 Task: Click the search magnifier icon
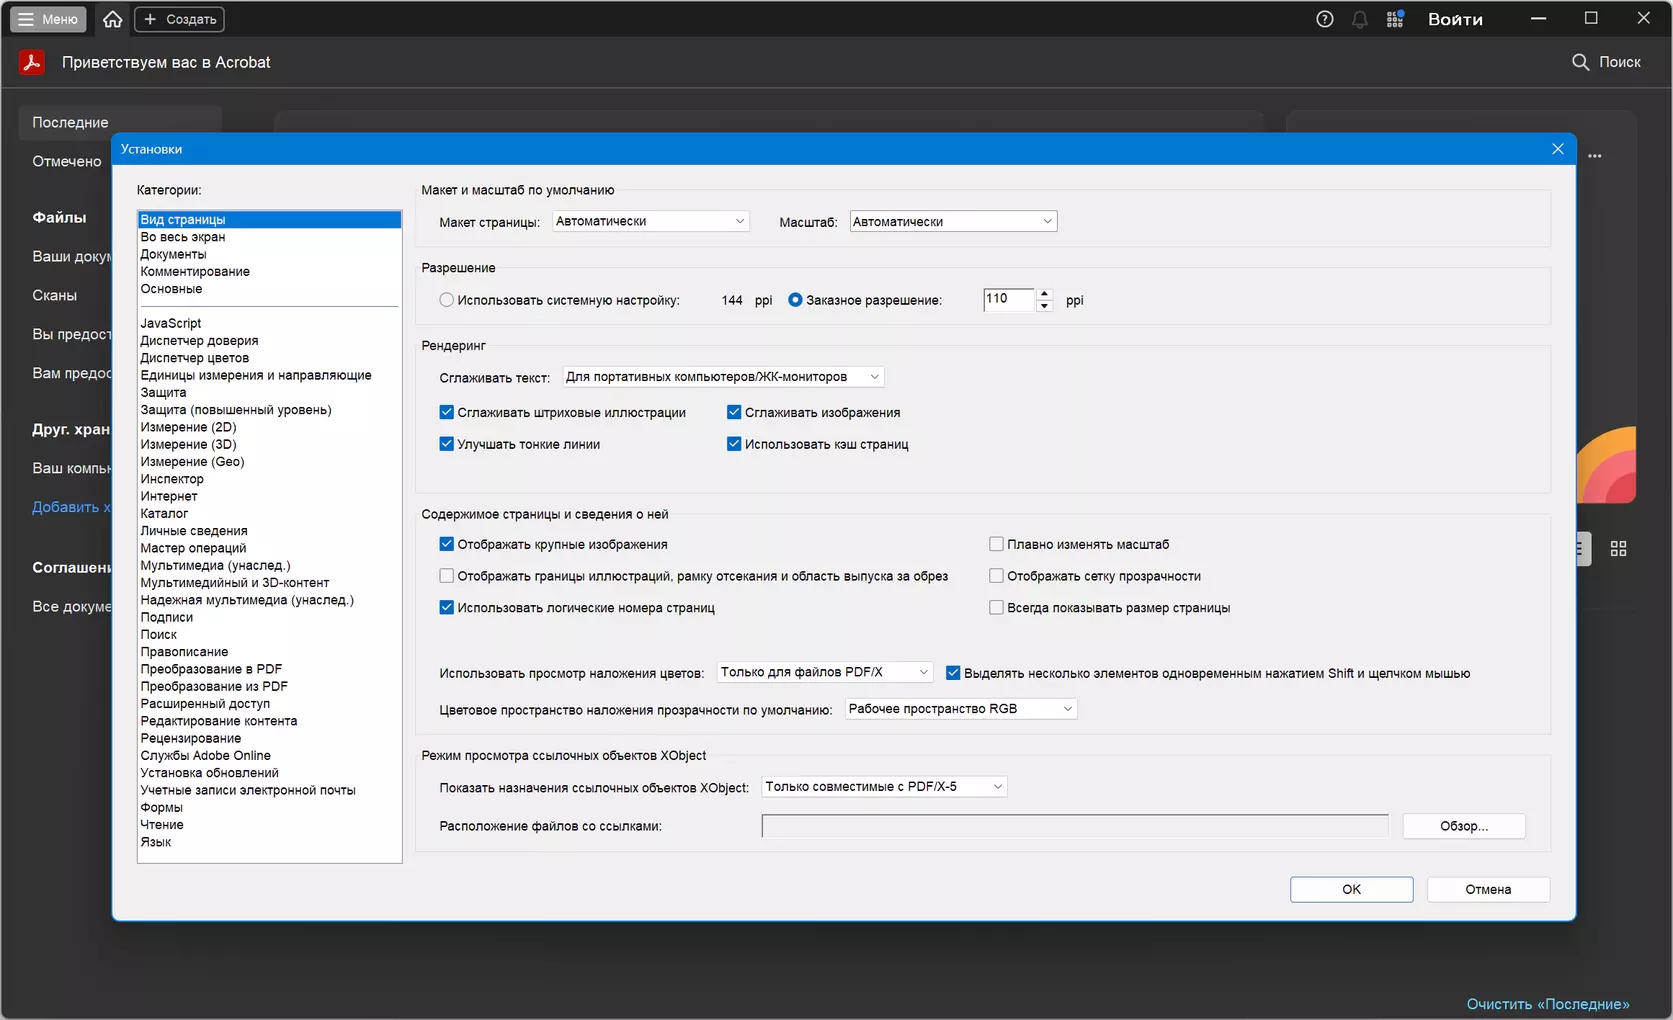1581,62
